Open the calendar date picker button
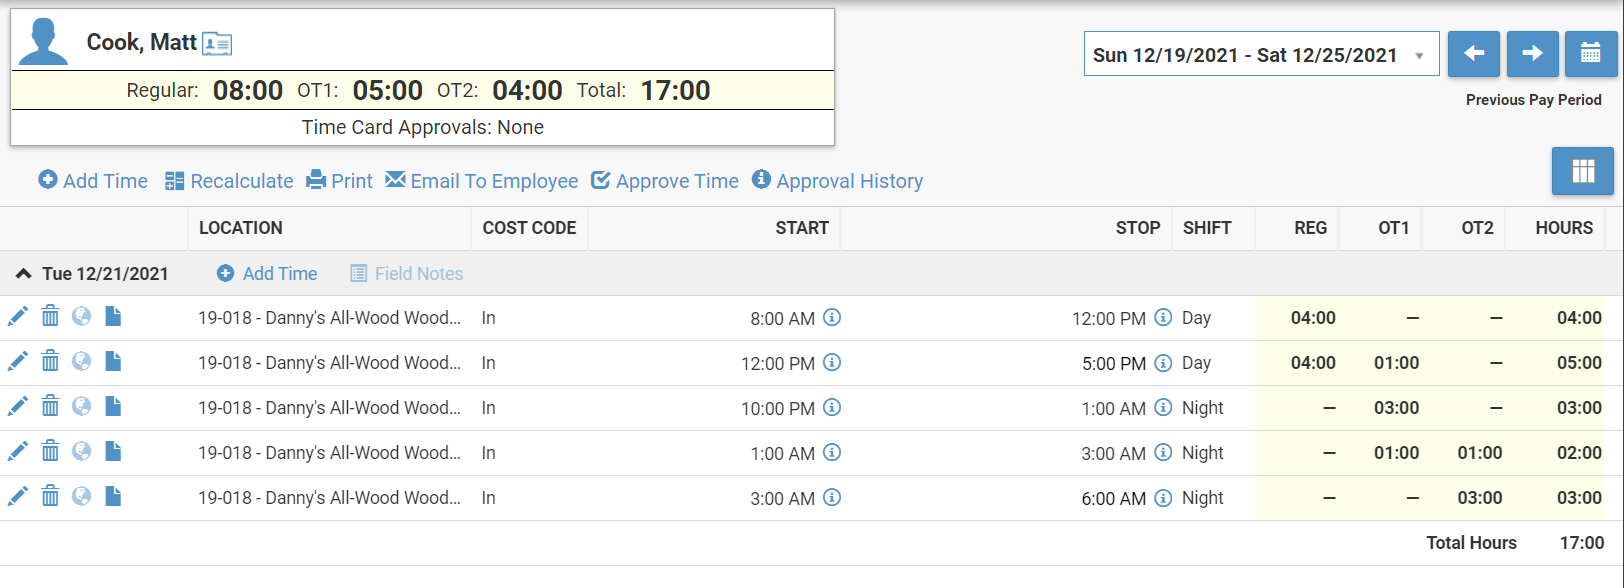 click(1591, 54)
